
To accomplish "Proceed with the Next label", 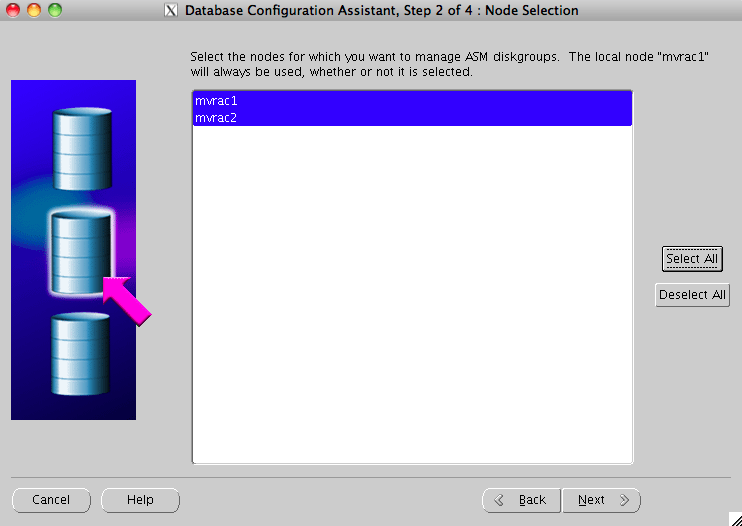I will tap(591, 500).
